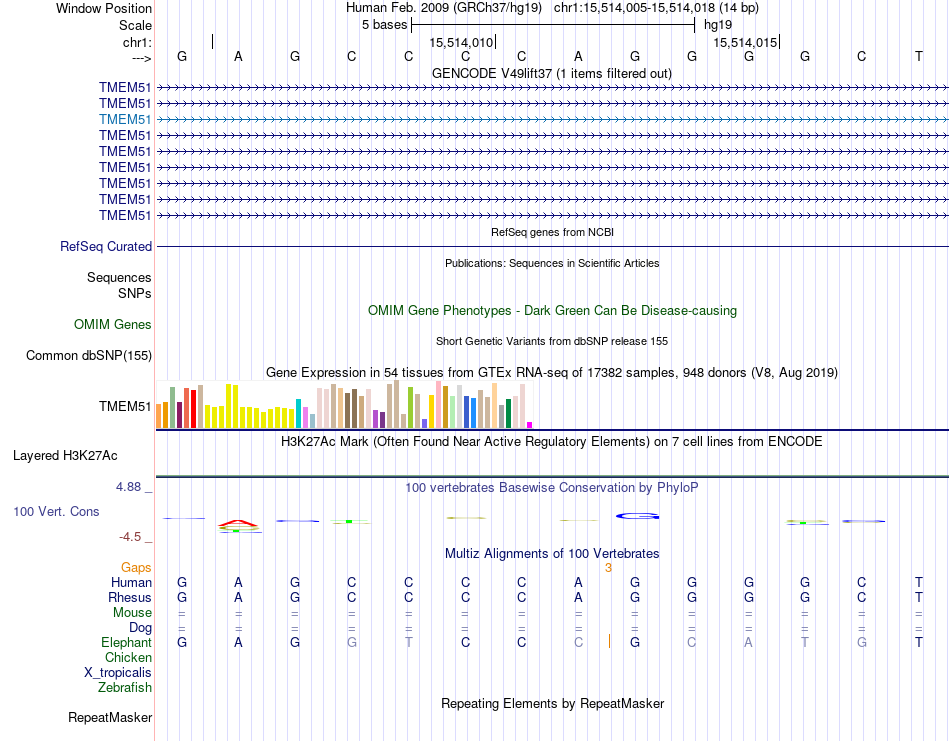The height and width of the screenshot is (741, 950).
Task: Click the chr1:15,514,005-15,514,018 (14 bp) position text
Action: [x=656, y=8]
